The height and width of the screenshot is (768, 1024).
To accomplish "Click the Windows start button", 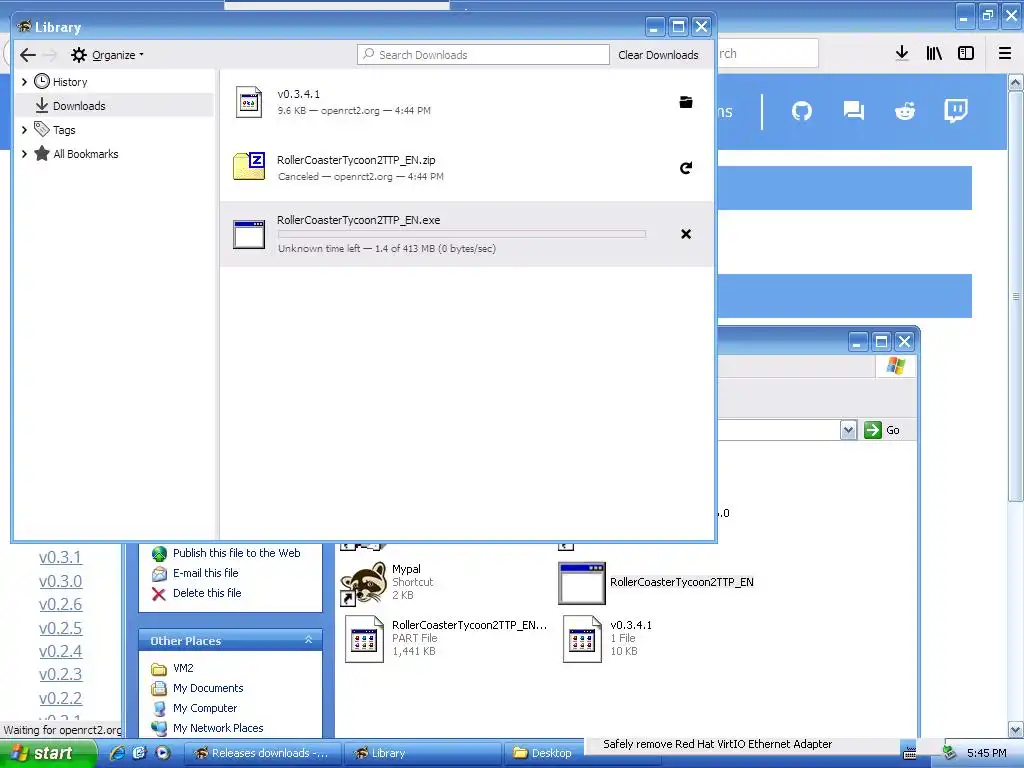I will point(47,754).
